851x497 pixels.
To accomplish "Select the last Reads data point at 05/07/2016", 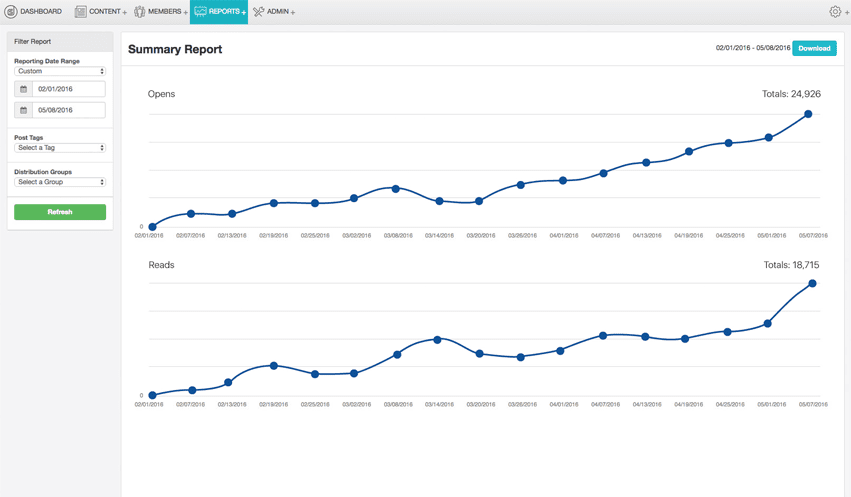I will pos(812,284).
